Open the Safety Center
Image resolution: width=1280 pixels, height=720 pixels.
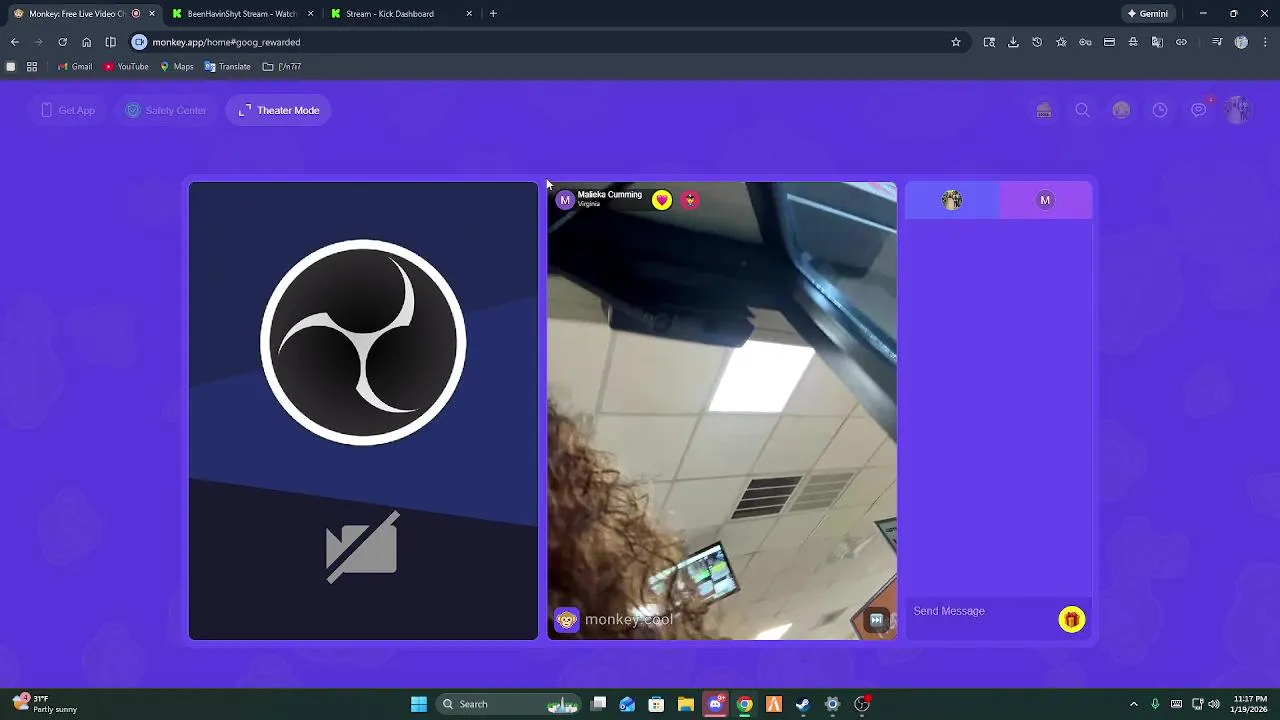click(x=166, y=110)
